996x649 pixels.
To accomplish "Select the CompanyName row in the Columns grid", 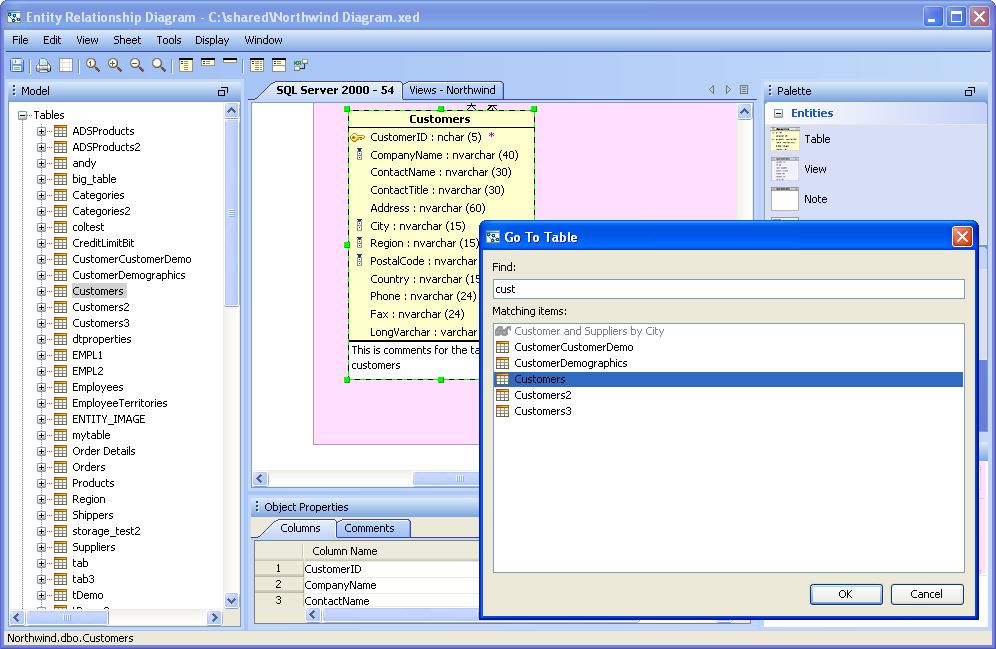I will [x=367, y=585].
